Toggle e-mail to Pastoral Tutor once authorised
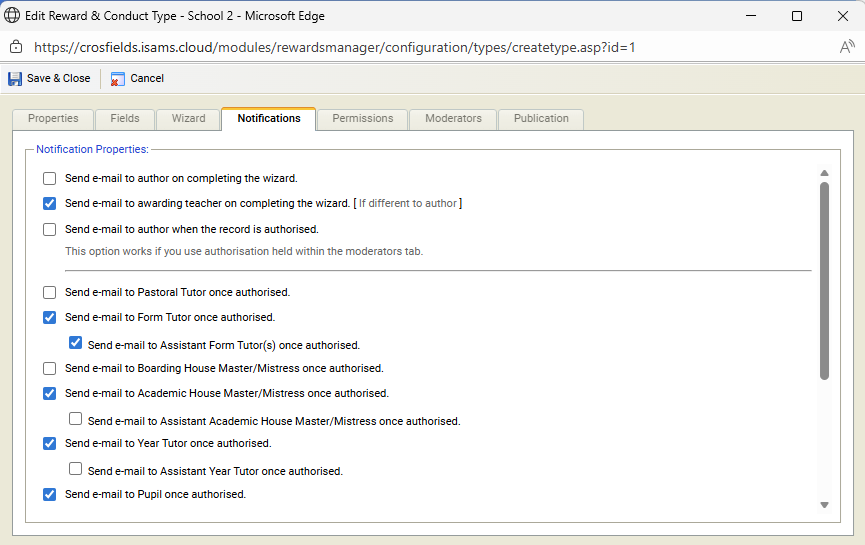865x545 pixels. [49, 293]
